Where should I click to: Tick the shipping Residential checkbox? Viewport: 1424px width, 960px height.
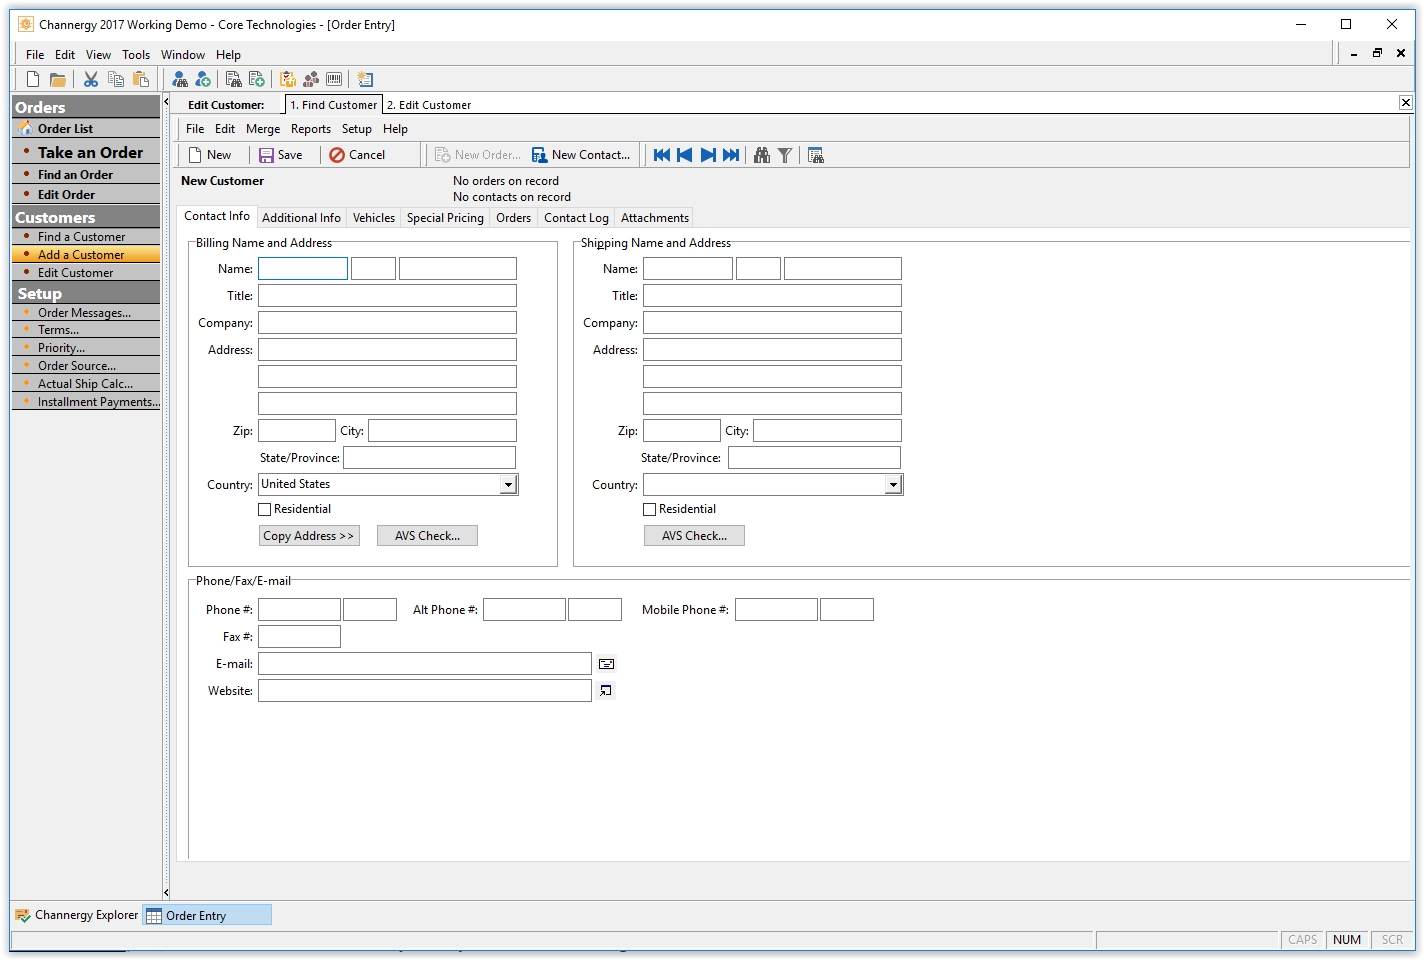[650, 509]
